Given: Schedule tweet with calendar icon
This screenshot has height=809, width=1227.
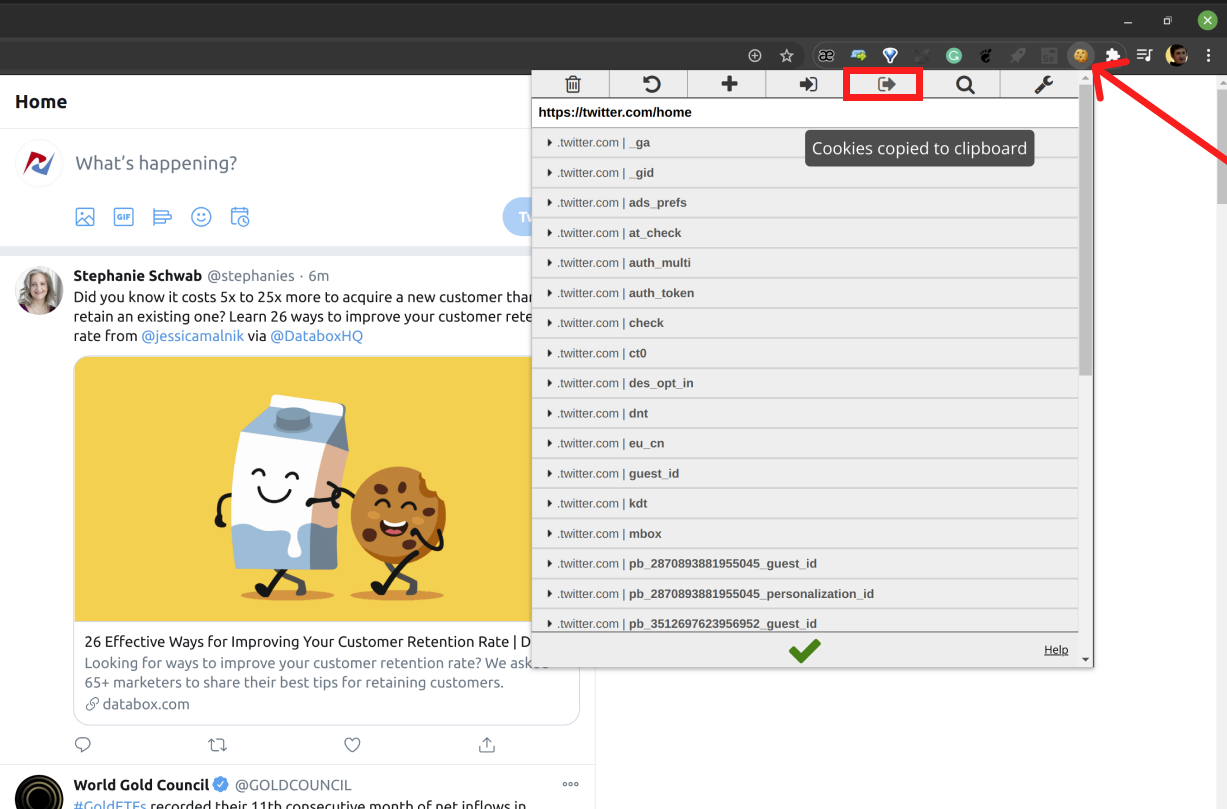Looking at the screenshot, I should click(x=240, y=216).
